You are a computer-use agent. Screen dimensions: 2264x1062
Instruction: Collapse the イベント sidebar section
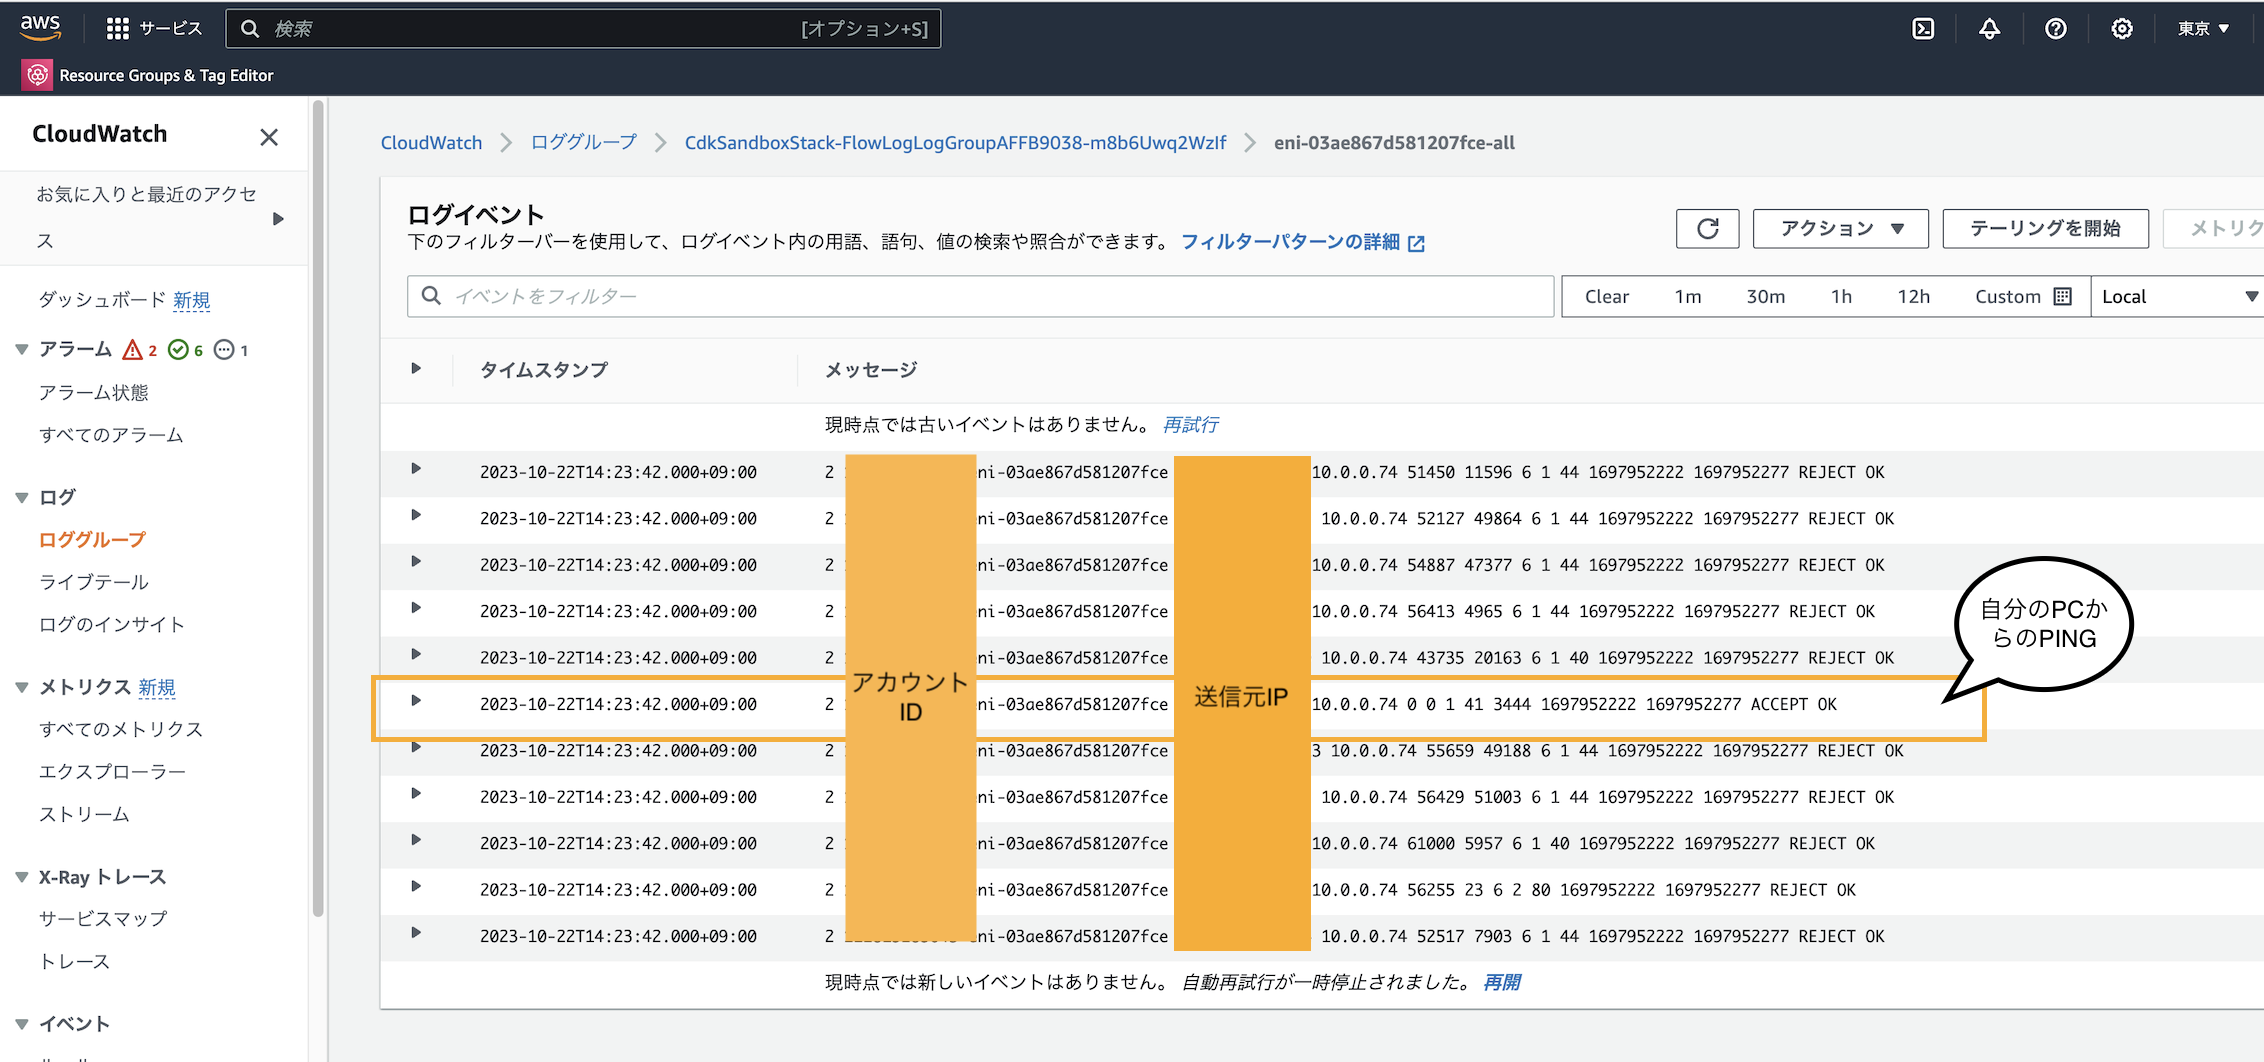click(x=22, y=1024)
